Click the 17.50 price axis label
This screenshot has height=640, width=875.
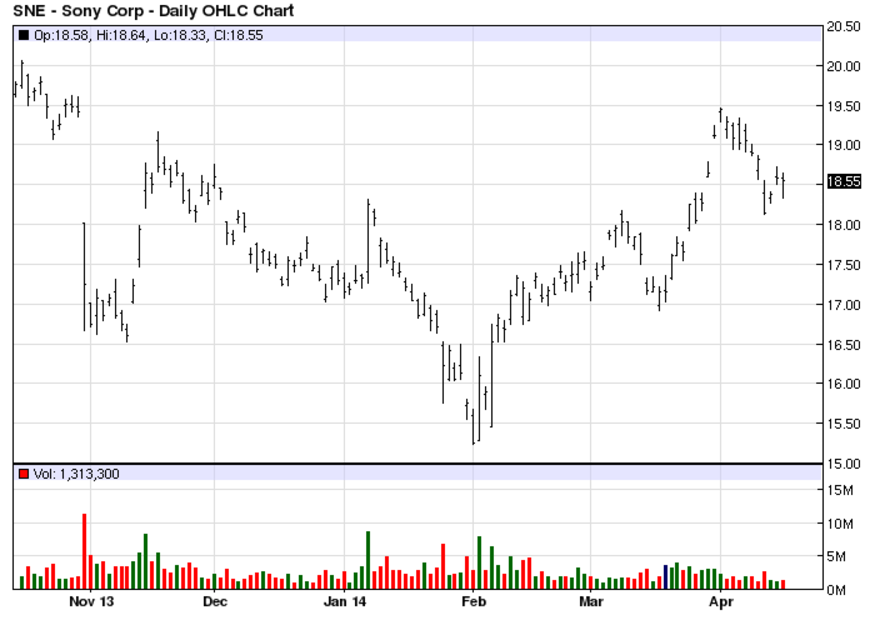click(843, 265)
